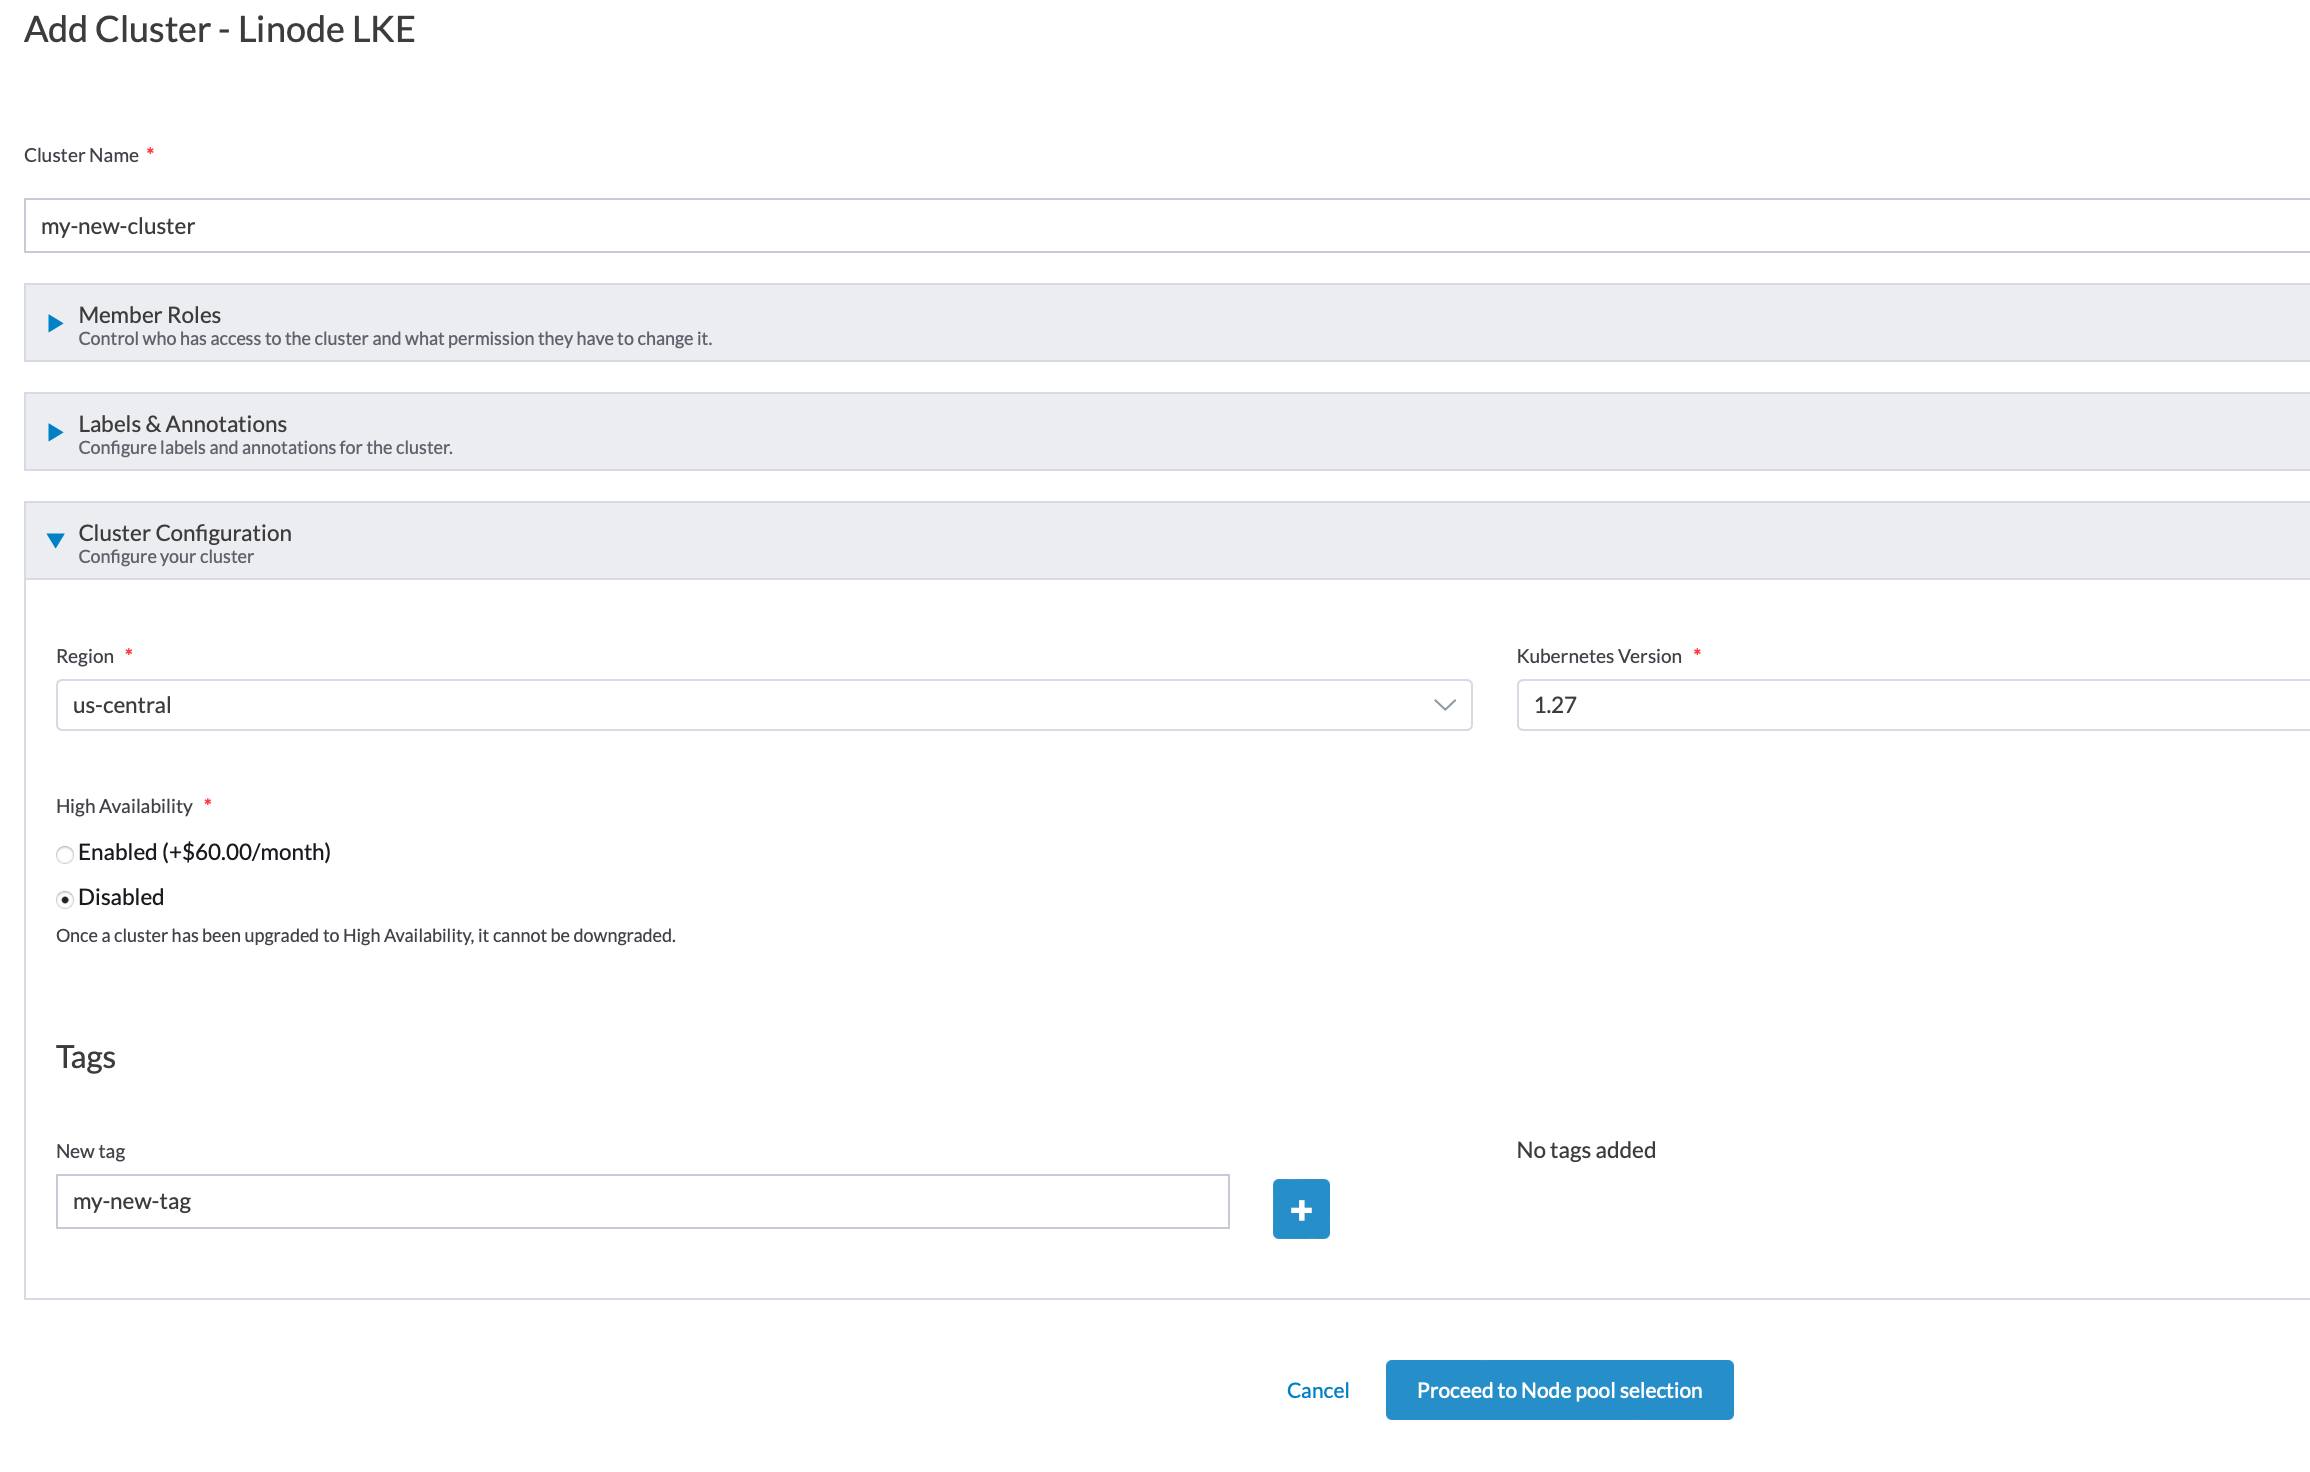
Task: Click the Member Roles expand triangle
Action: coord(53,323)
